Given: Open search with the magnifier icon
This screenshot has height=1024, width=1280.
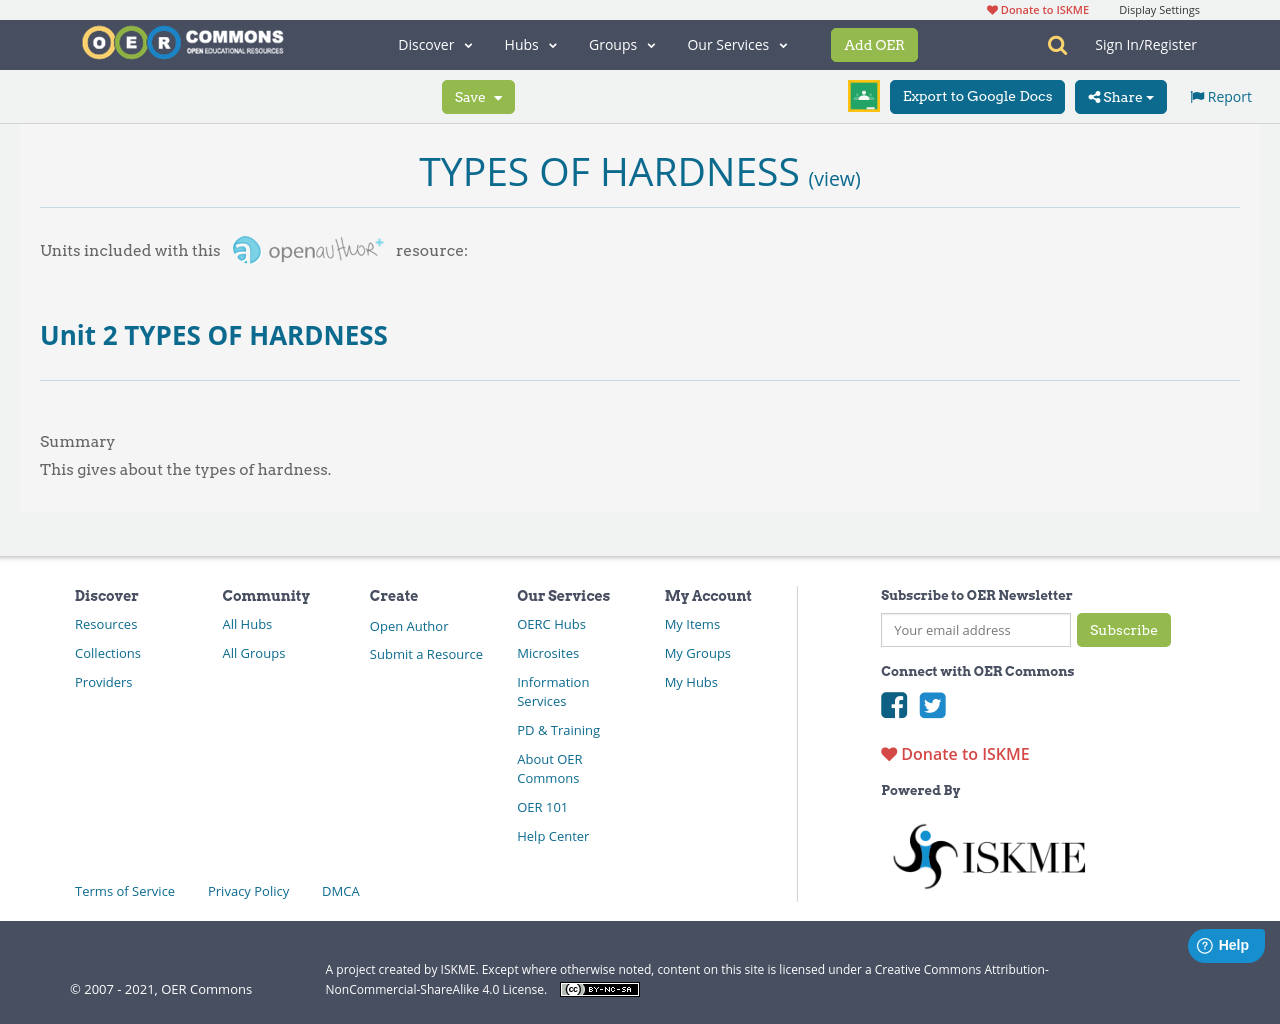Looking at the screenshot, I should point(1055,44).
